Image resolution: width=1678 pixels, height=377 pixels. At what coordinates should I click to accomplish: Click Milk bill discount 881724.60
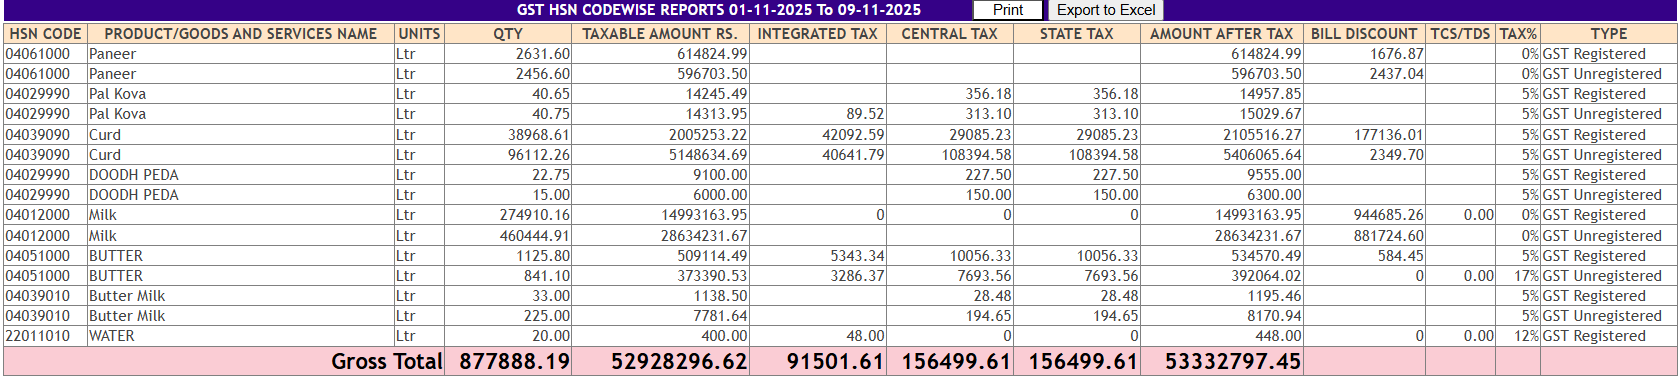[1388, 236]
